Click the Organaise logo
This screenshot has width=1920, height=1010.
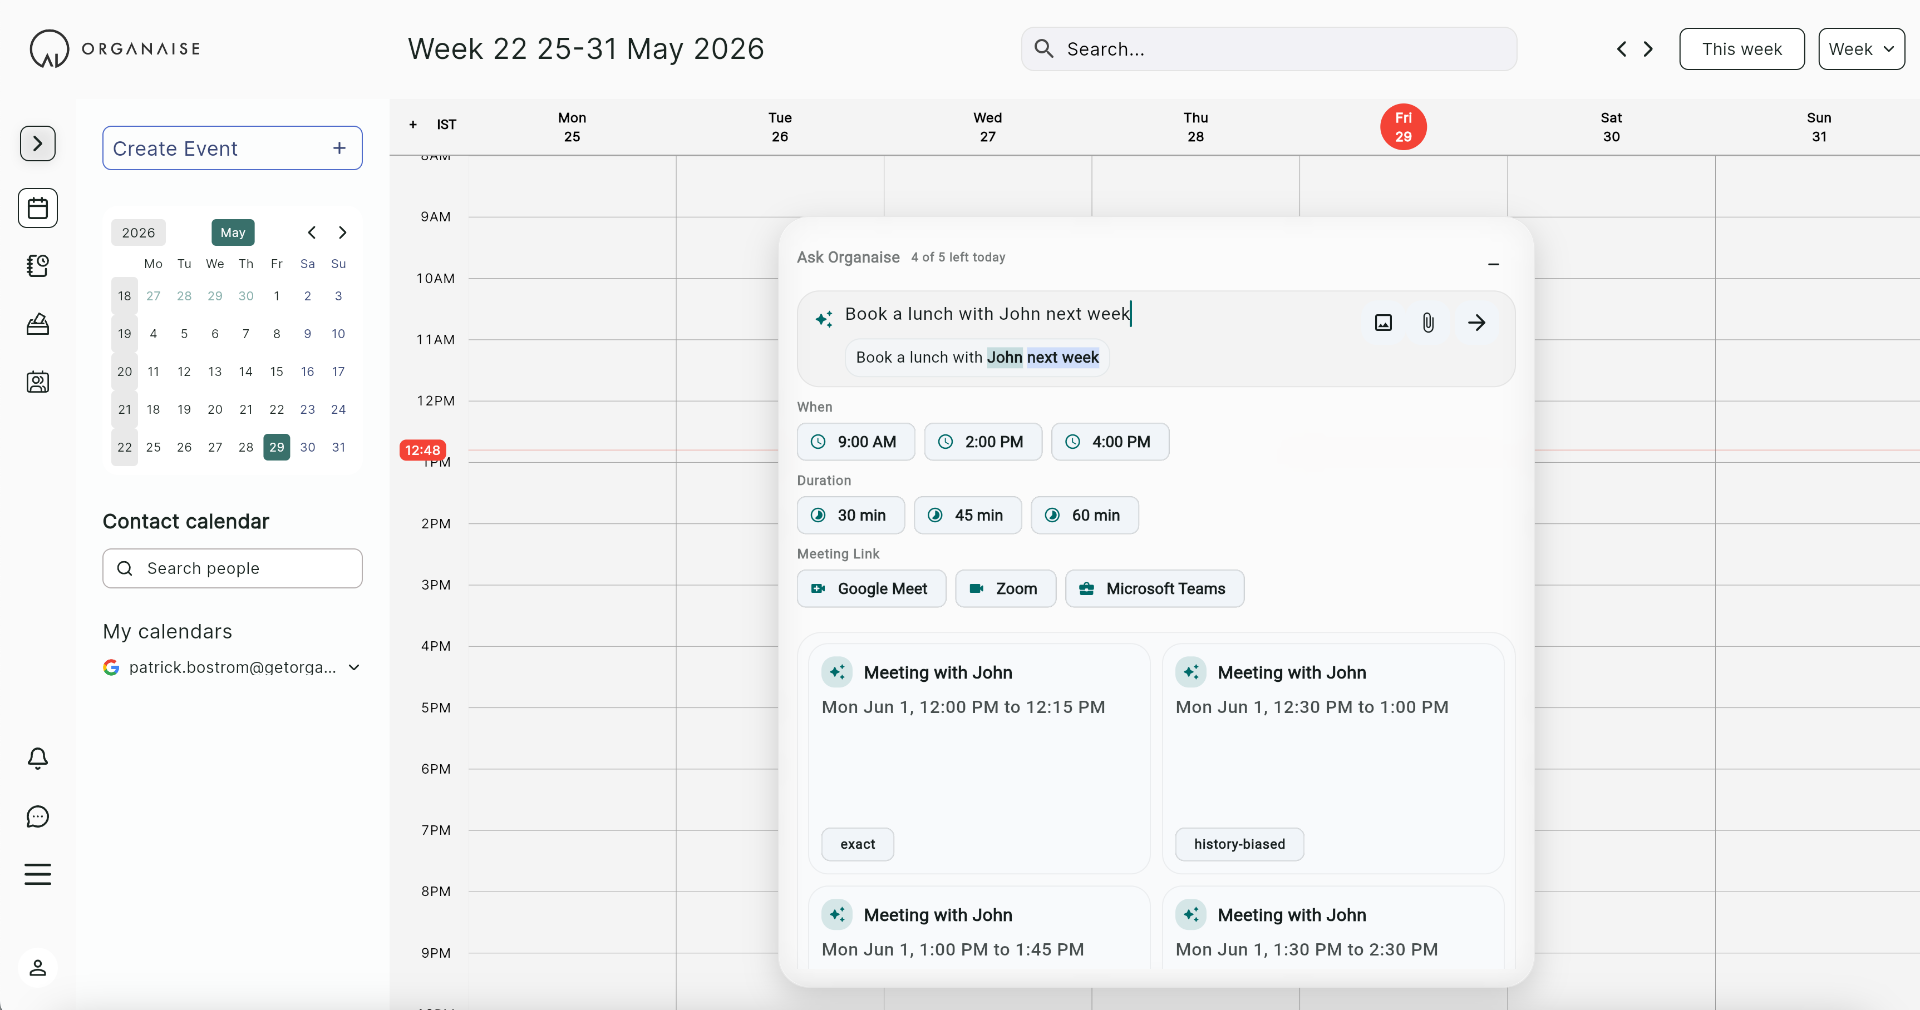click(115, 48)
